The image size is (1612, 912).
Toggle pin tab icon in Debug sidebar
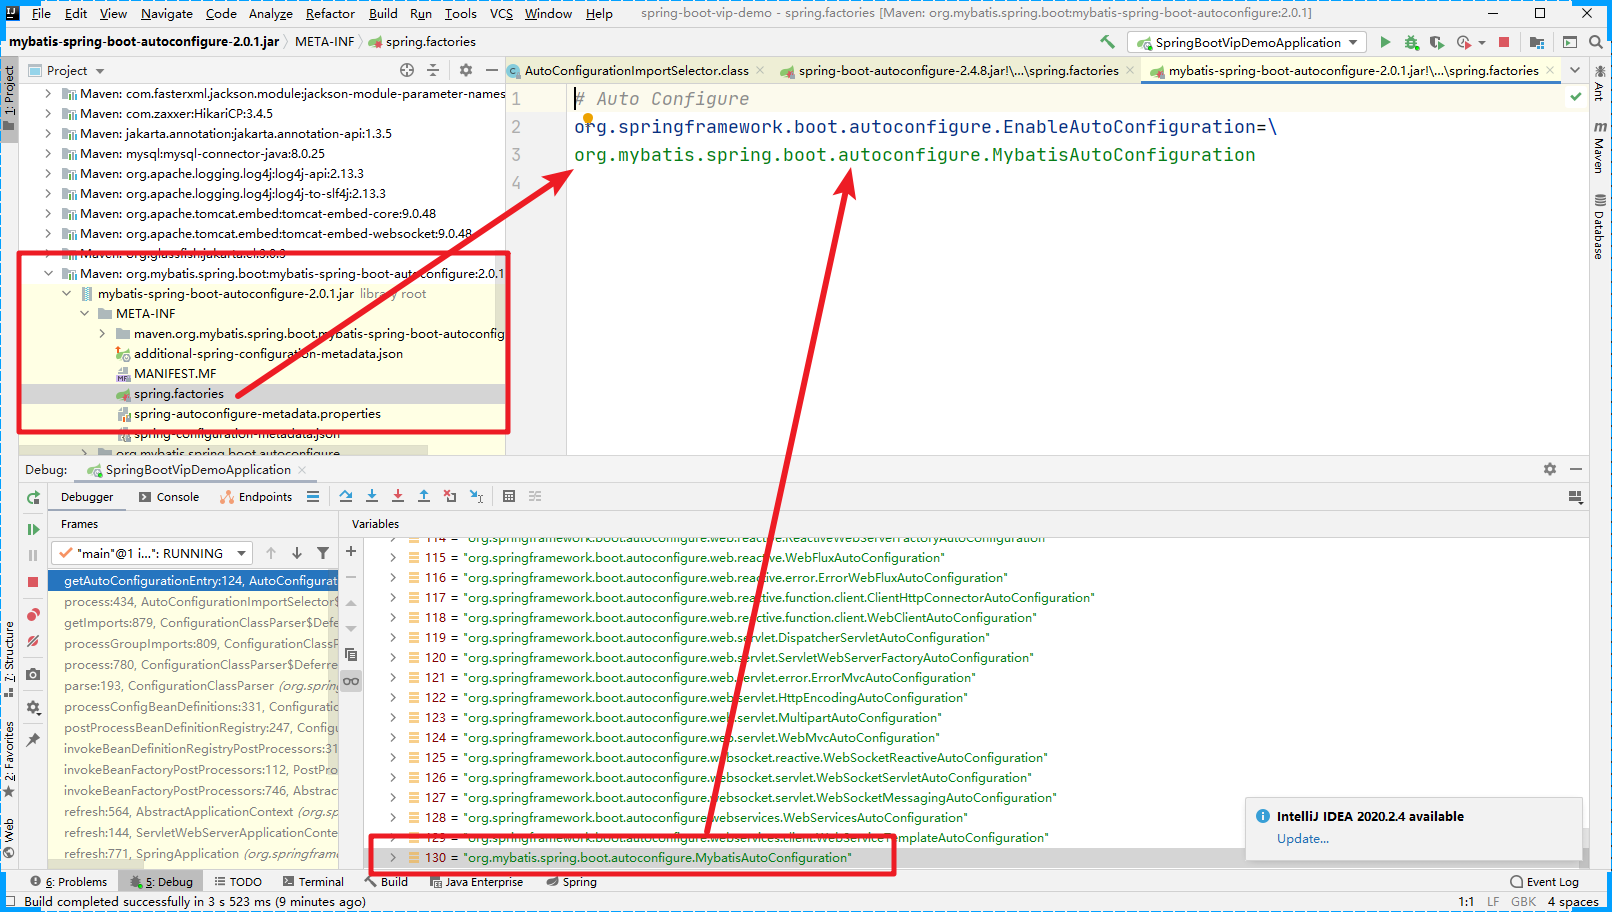click(33, 740)
